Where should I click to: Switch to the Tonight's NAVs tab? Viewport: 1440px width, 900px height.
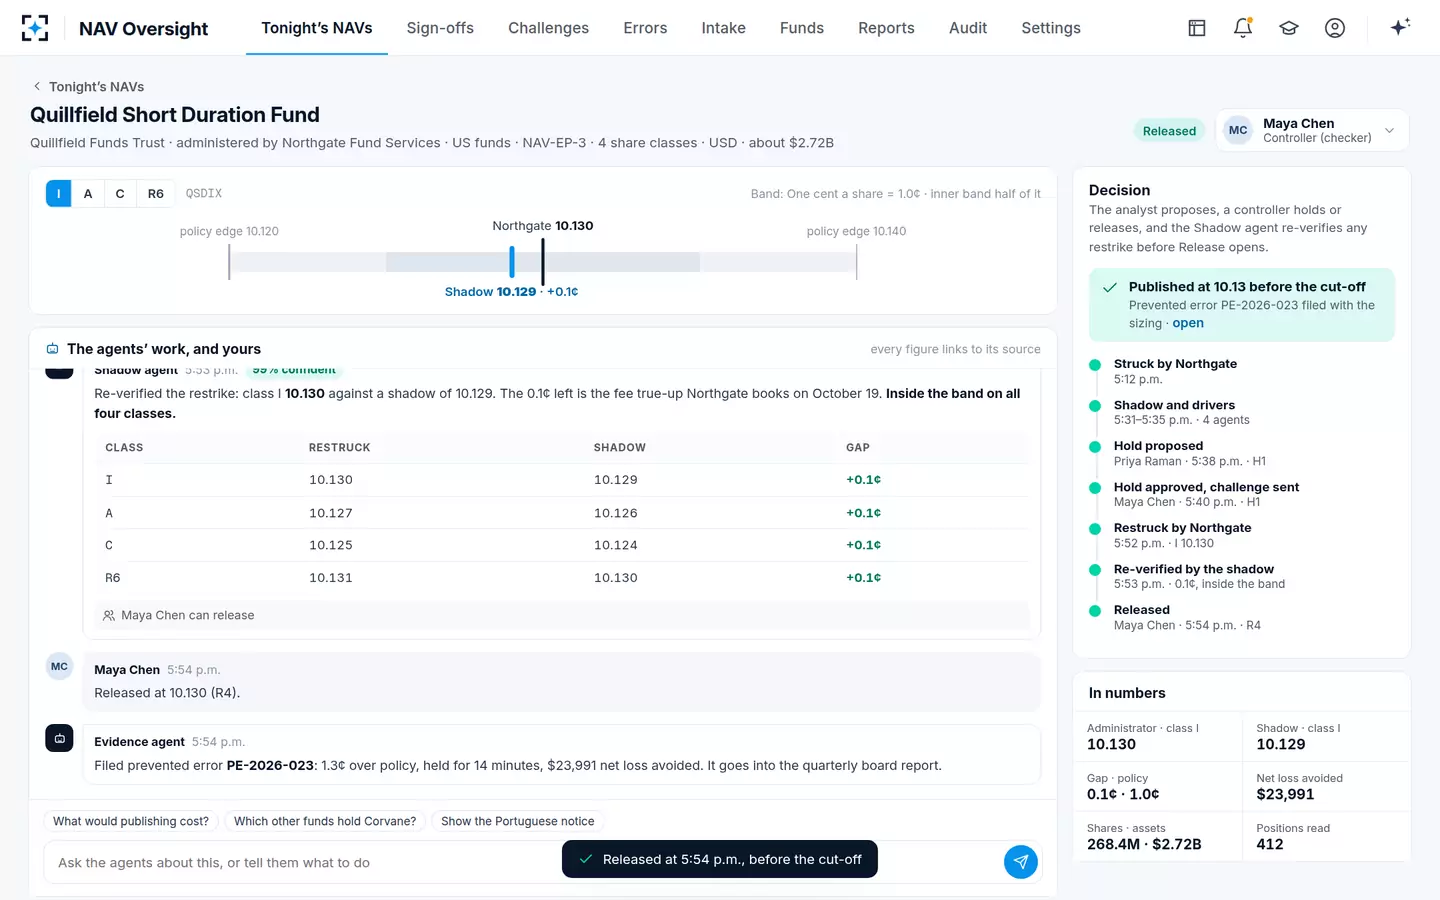point(317,28)
